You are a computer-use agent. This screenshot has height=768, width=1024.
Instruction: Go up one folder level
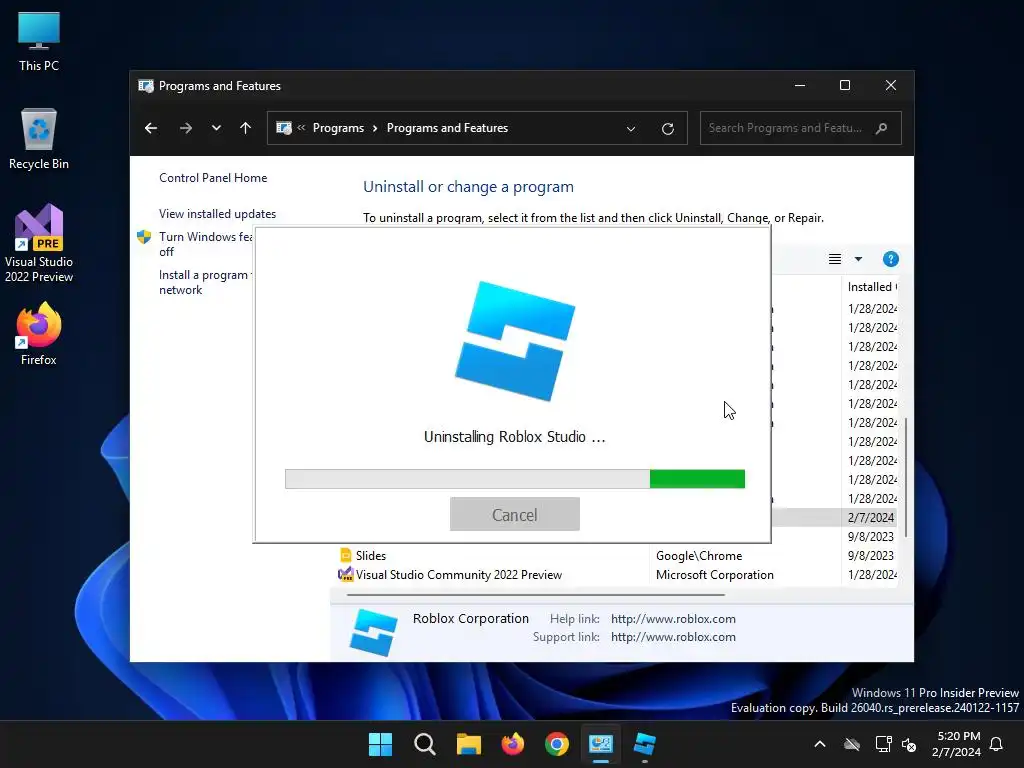[246, 128]
